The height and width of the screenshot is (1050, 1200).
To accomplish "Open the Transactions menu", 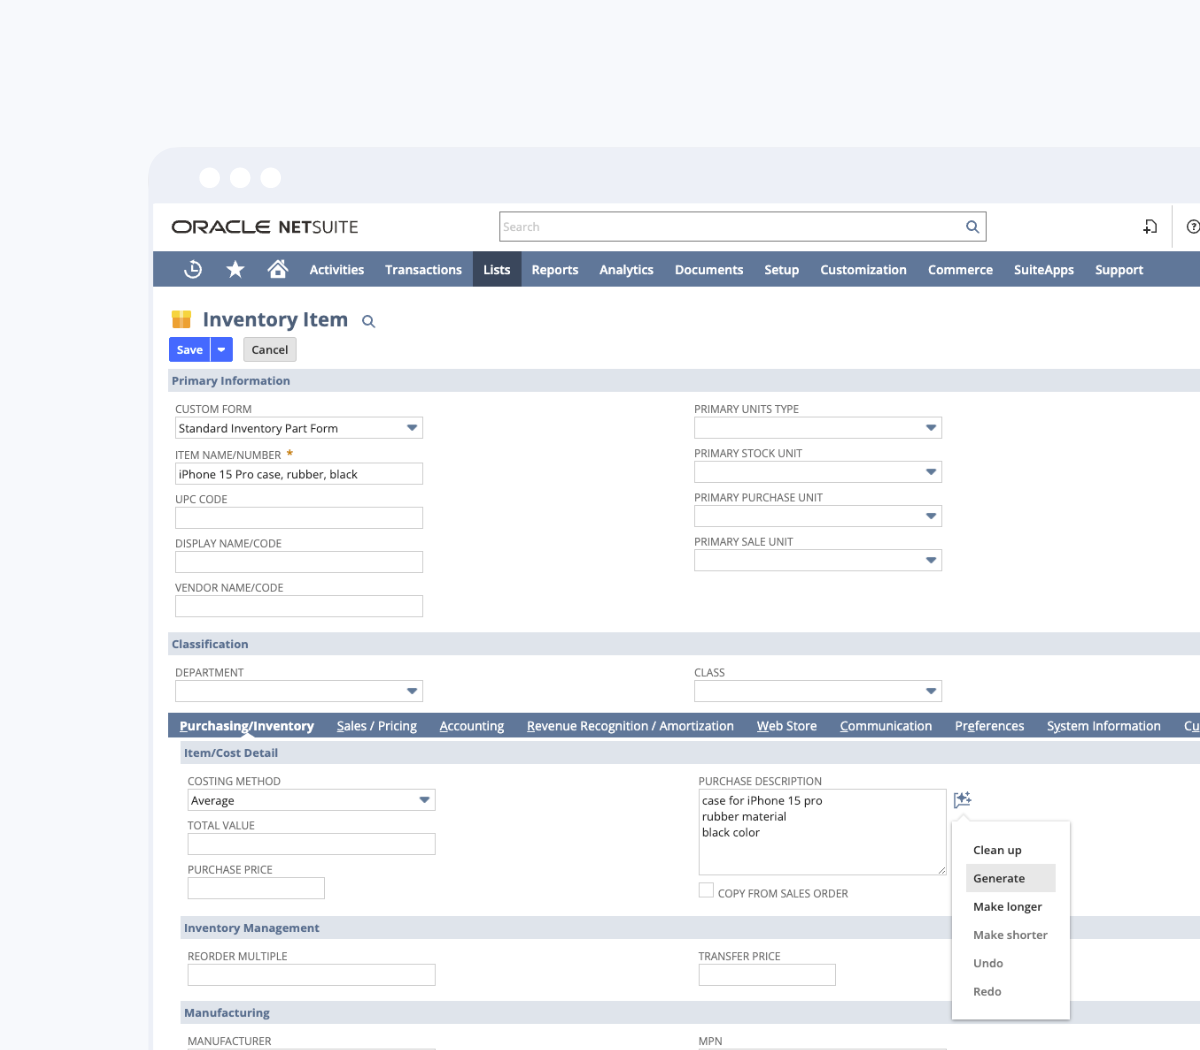I will pyautogui.click(x=423, y=270).
